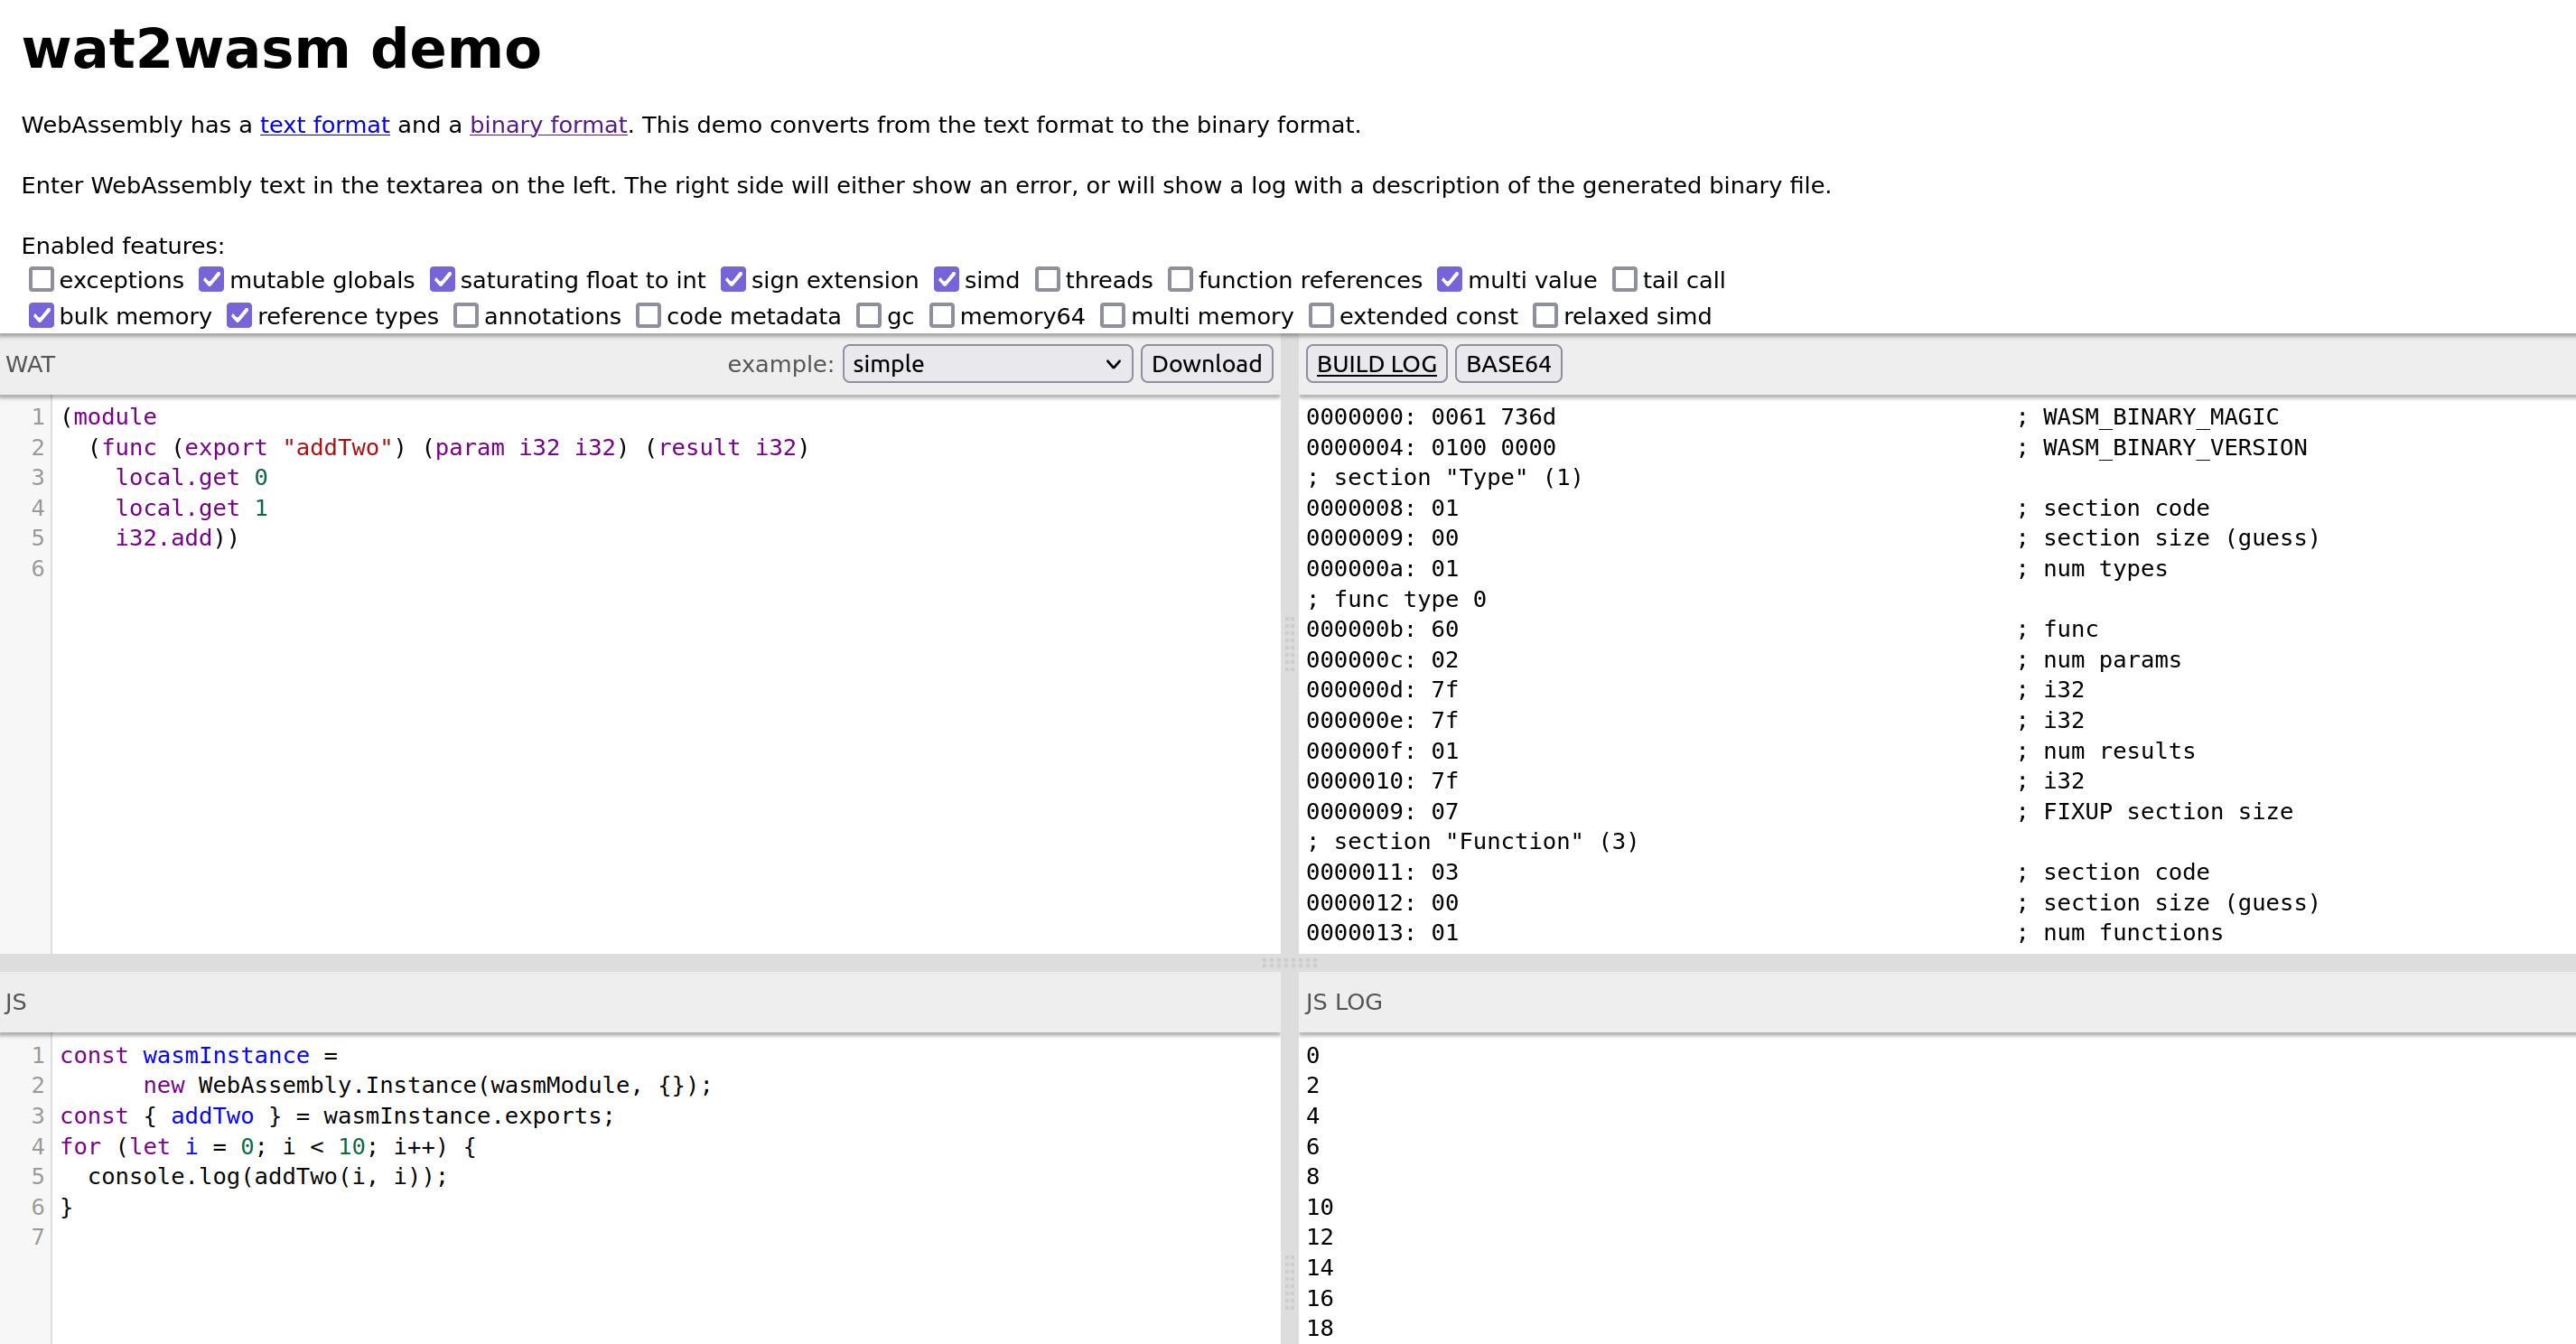2576x1344 pixels.
Task: Click 'for (let i = 0' loop line
Action: (x=268, y=1147)
